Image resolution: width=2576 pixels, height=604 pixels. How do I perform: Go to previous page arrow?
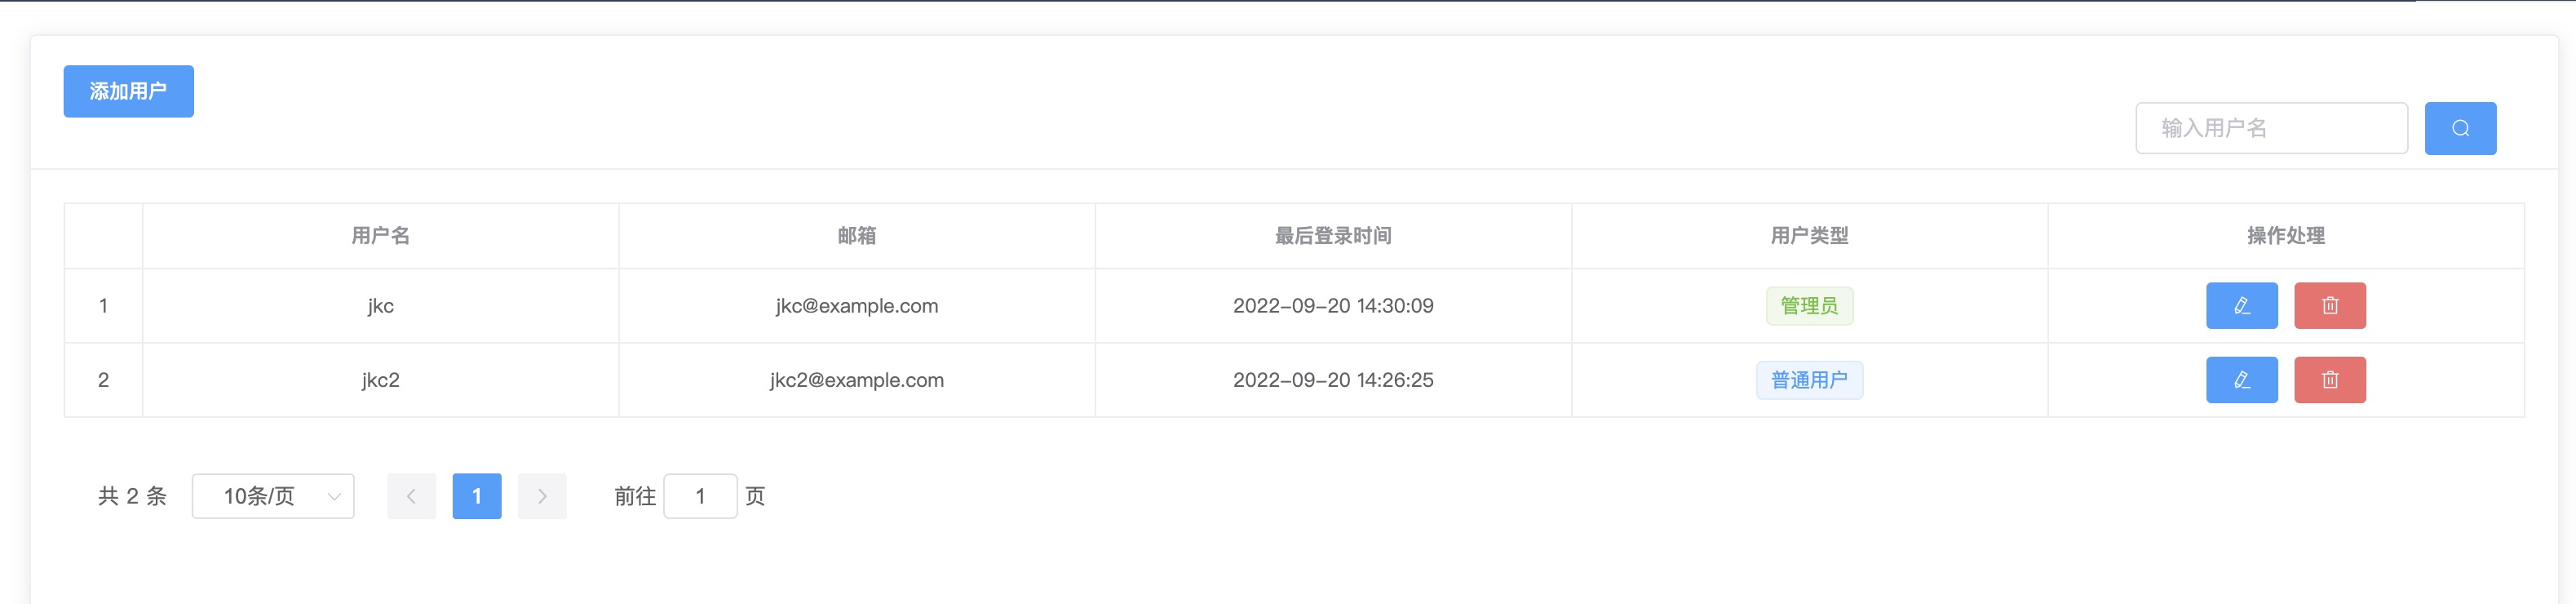point(411,496)
